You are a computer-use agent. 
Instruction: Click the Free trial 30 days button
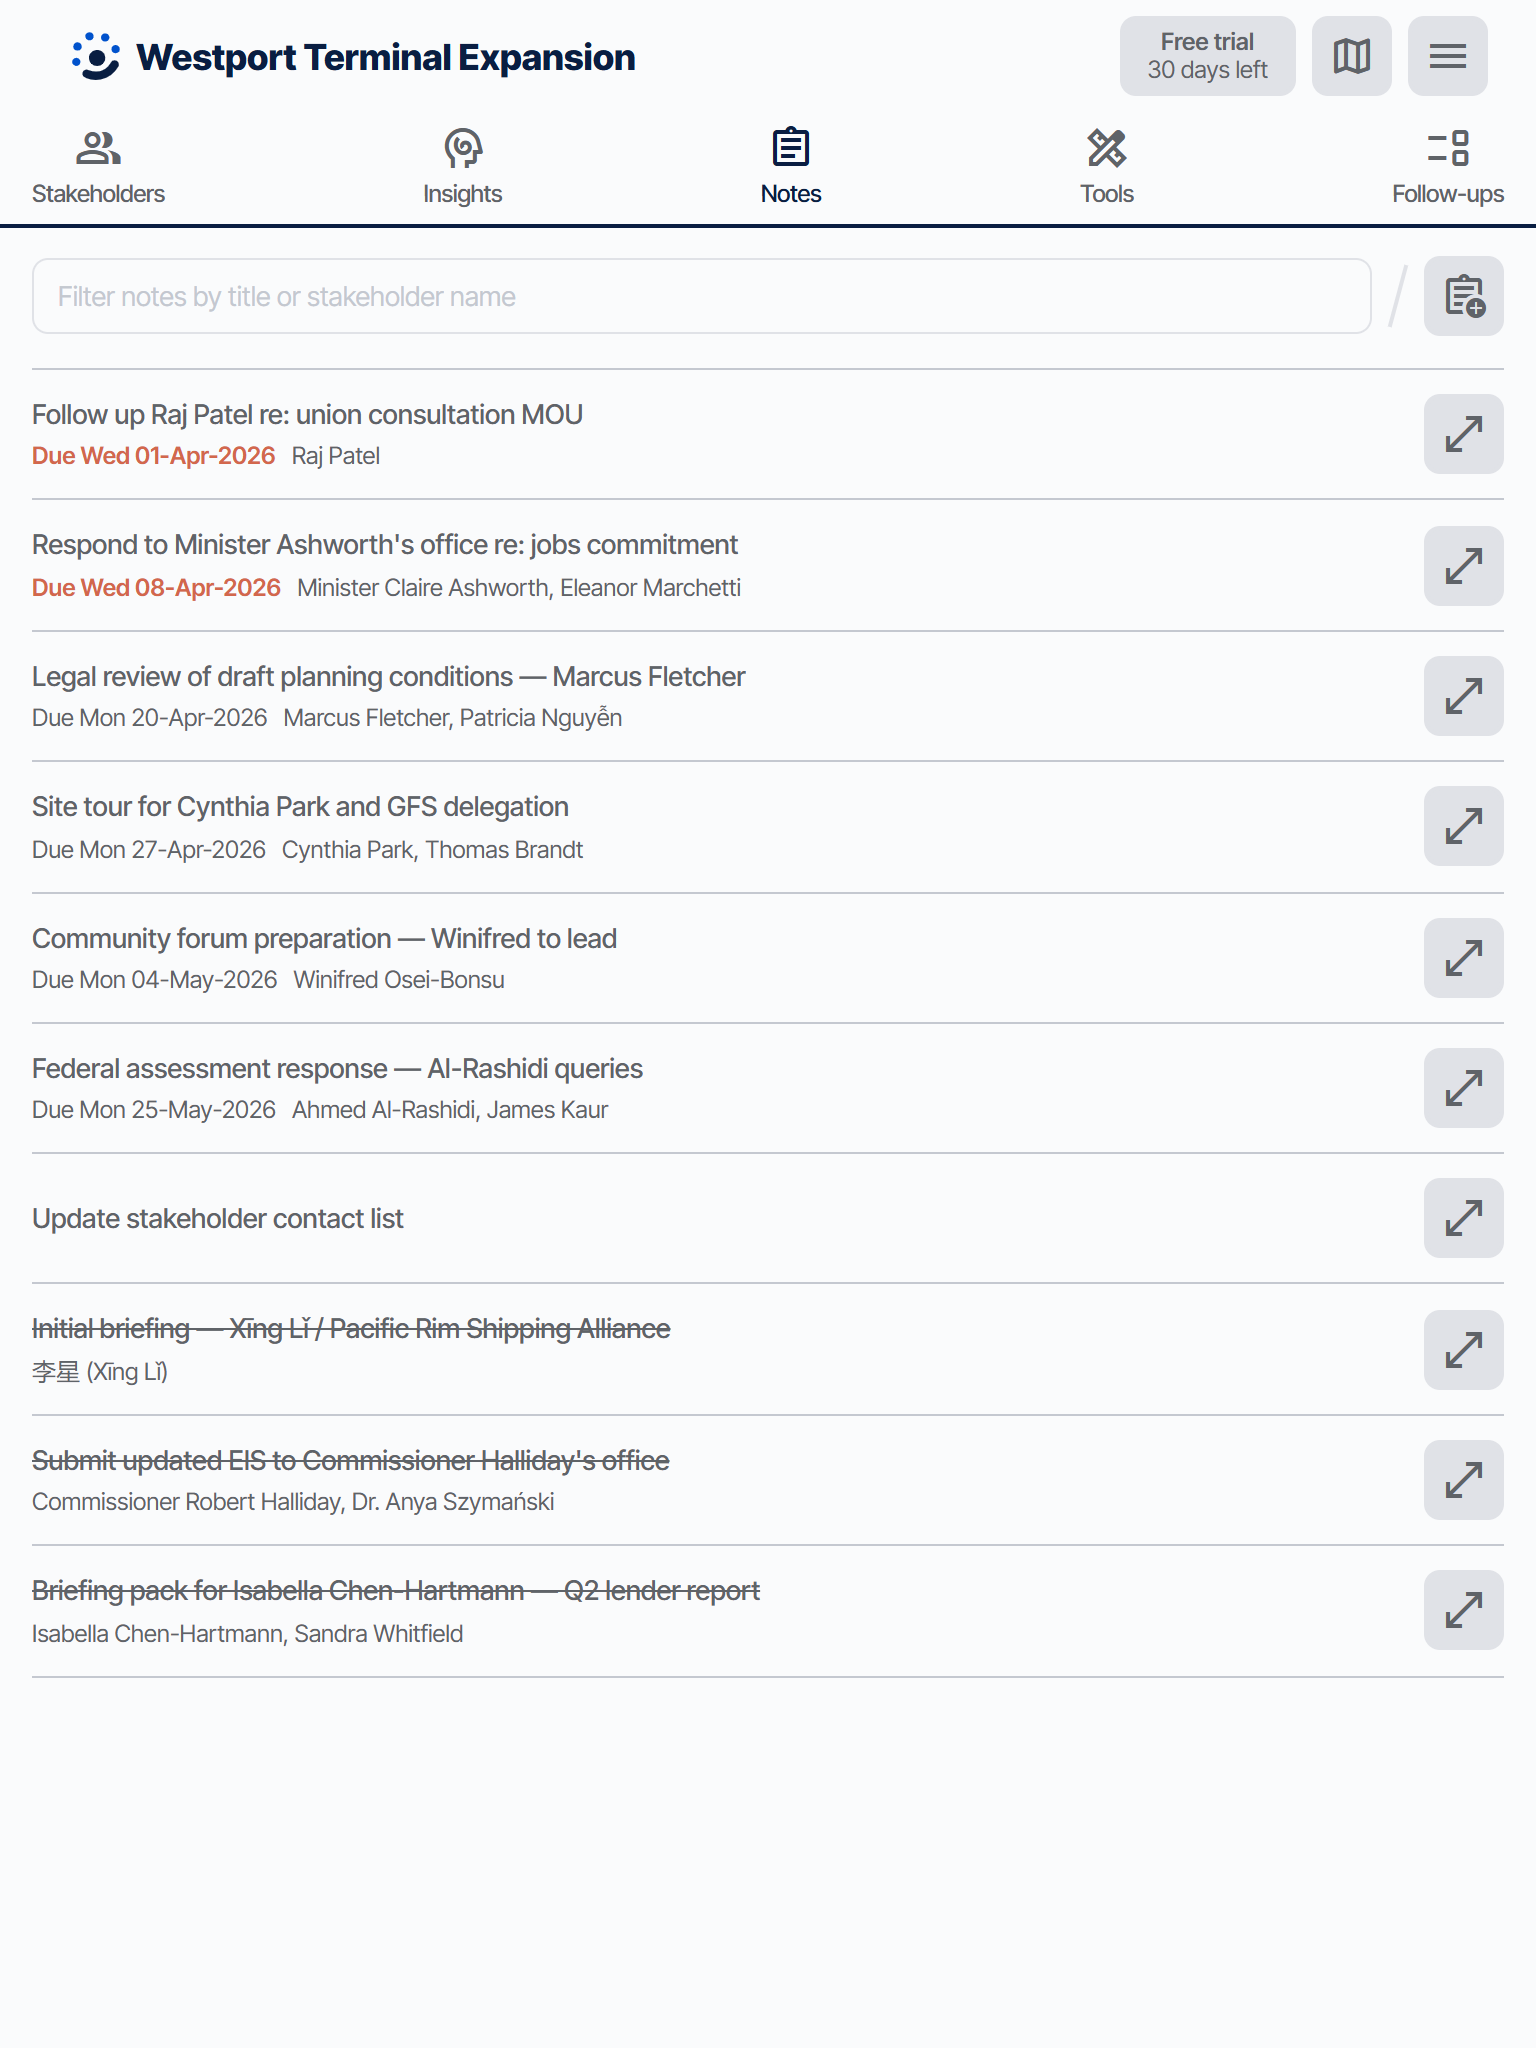pos(1207,56)
